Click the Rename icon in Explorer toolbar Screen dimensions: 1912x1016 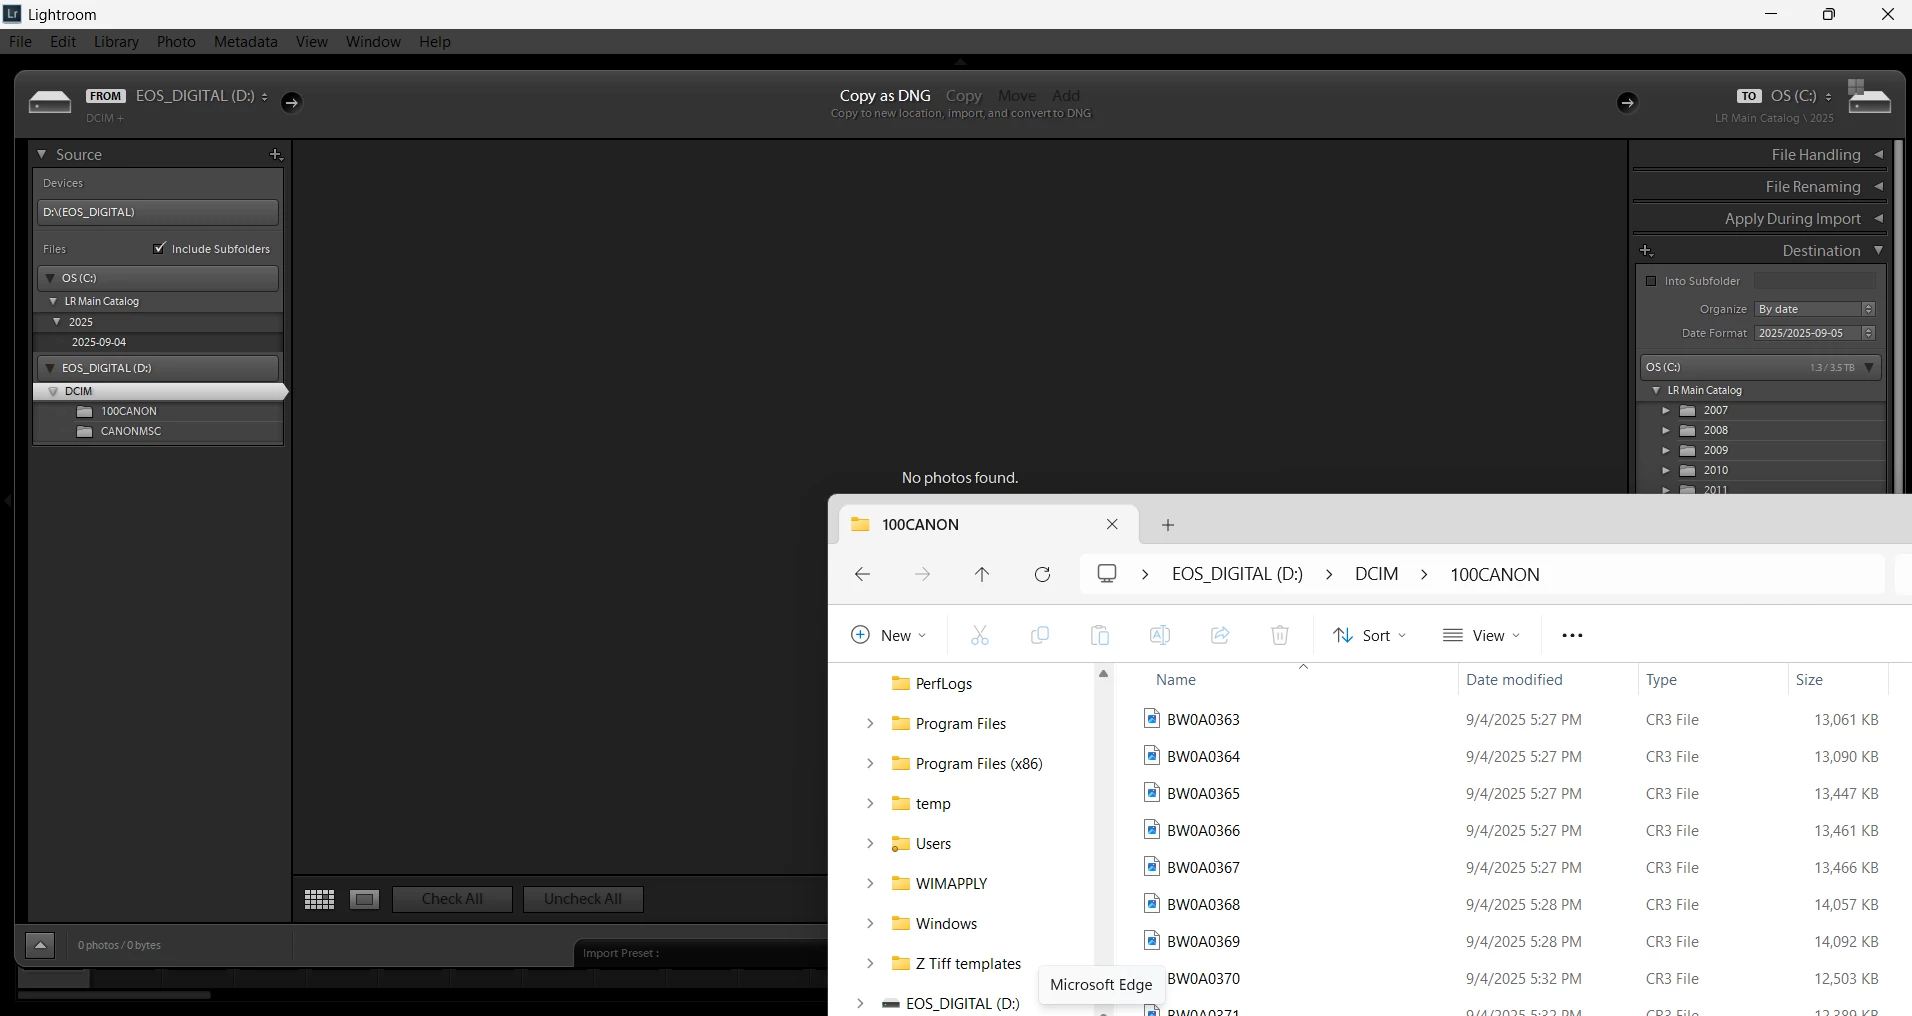click(x=1160, y=635)
